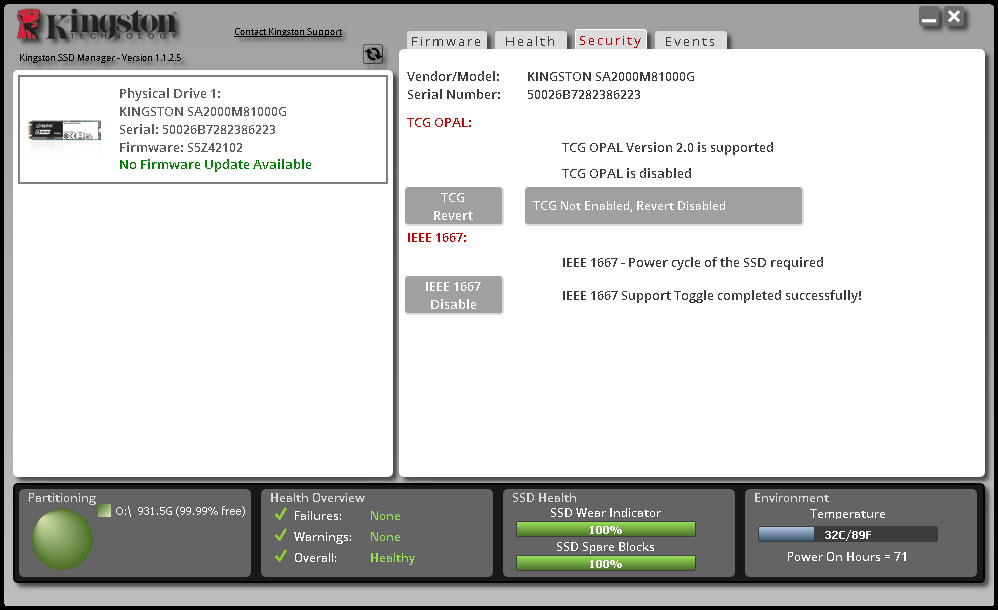
Task: Click the Warnings green checkmark icon
Action: pos(280,536)
